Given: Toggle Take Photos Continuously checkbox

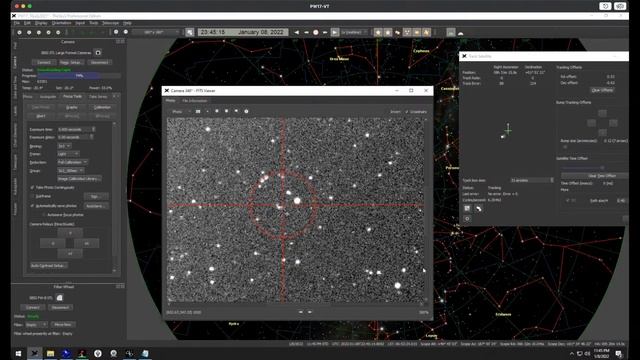Looking at the screenshot, I should [x=32, y=187].
